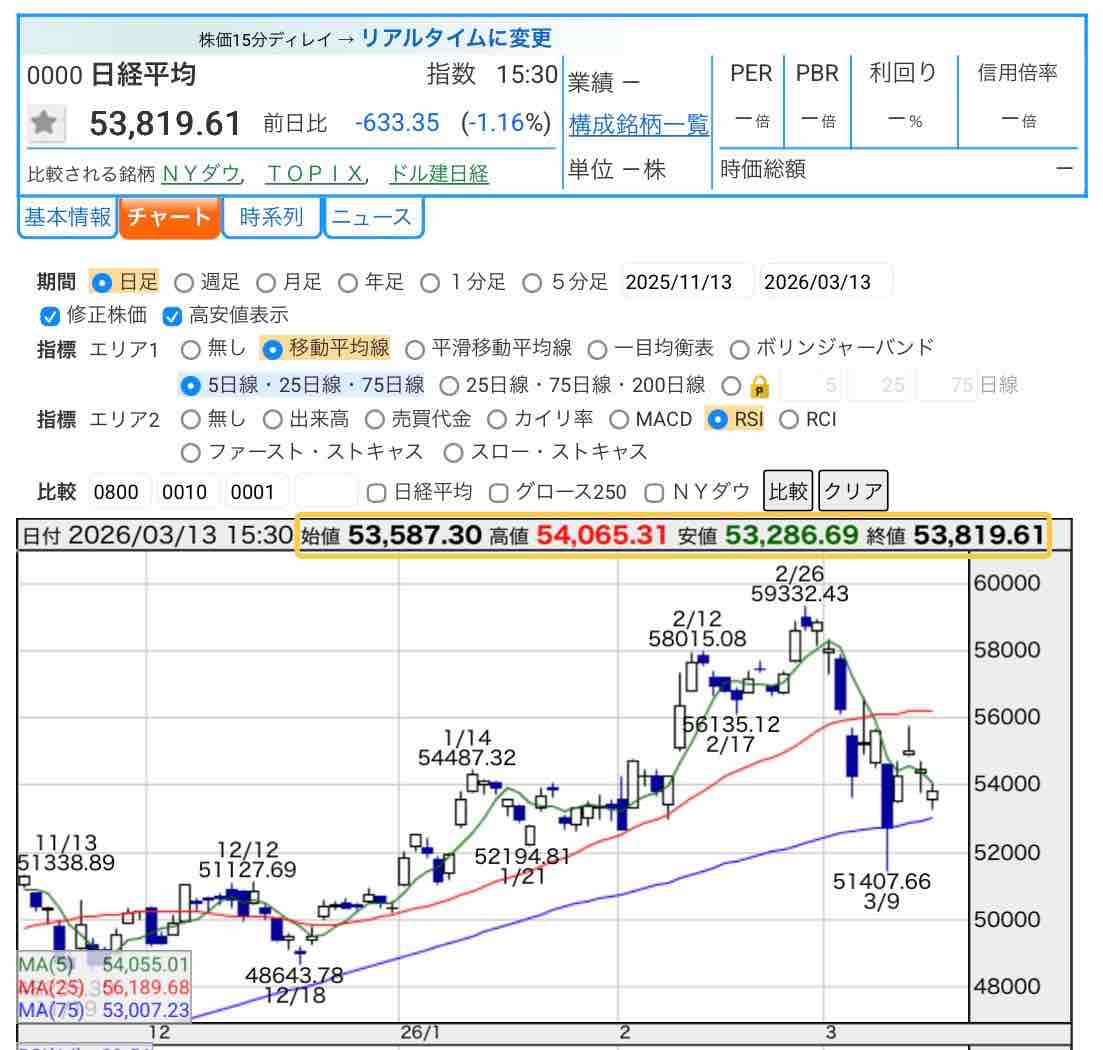Click リアルタイムに変更 link
Viewport: 1103px width, 1050px height.
point(456,38)
